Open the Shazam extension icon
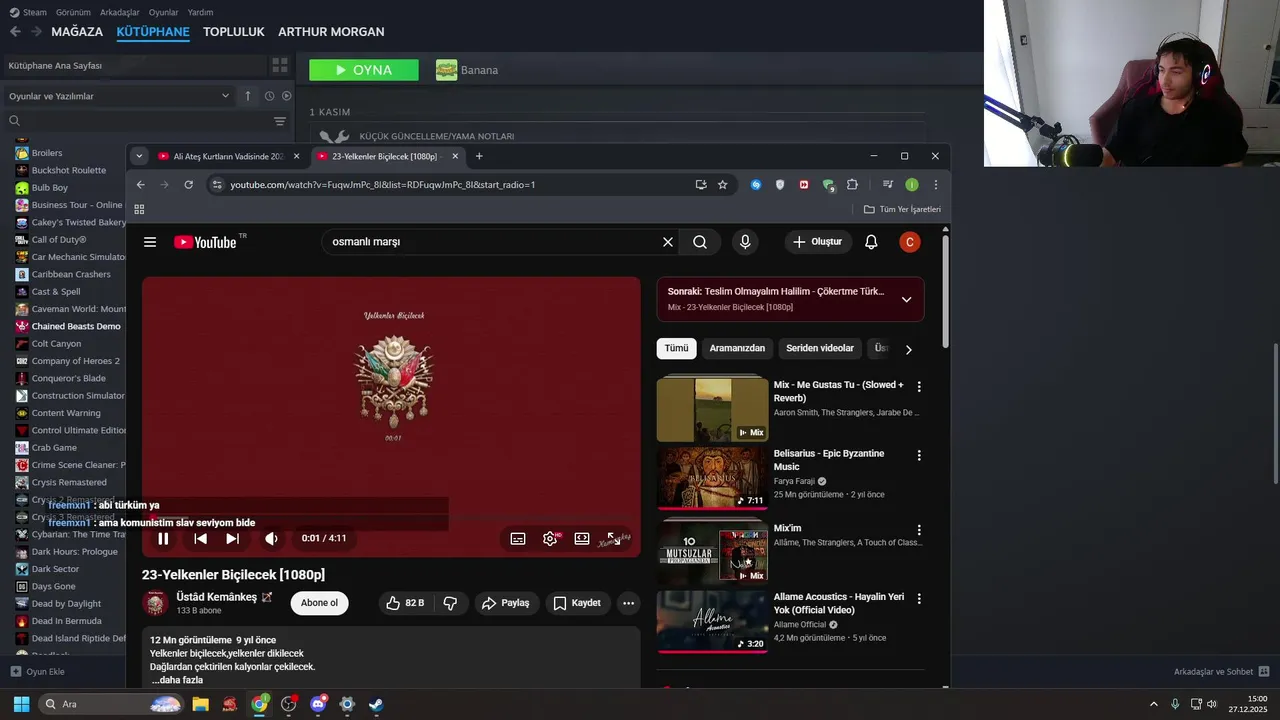This screenshot has width=1280, height=720. pos(756,185)
